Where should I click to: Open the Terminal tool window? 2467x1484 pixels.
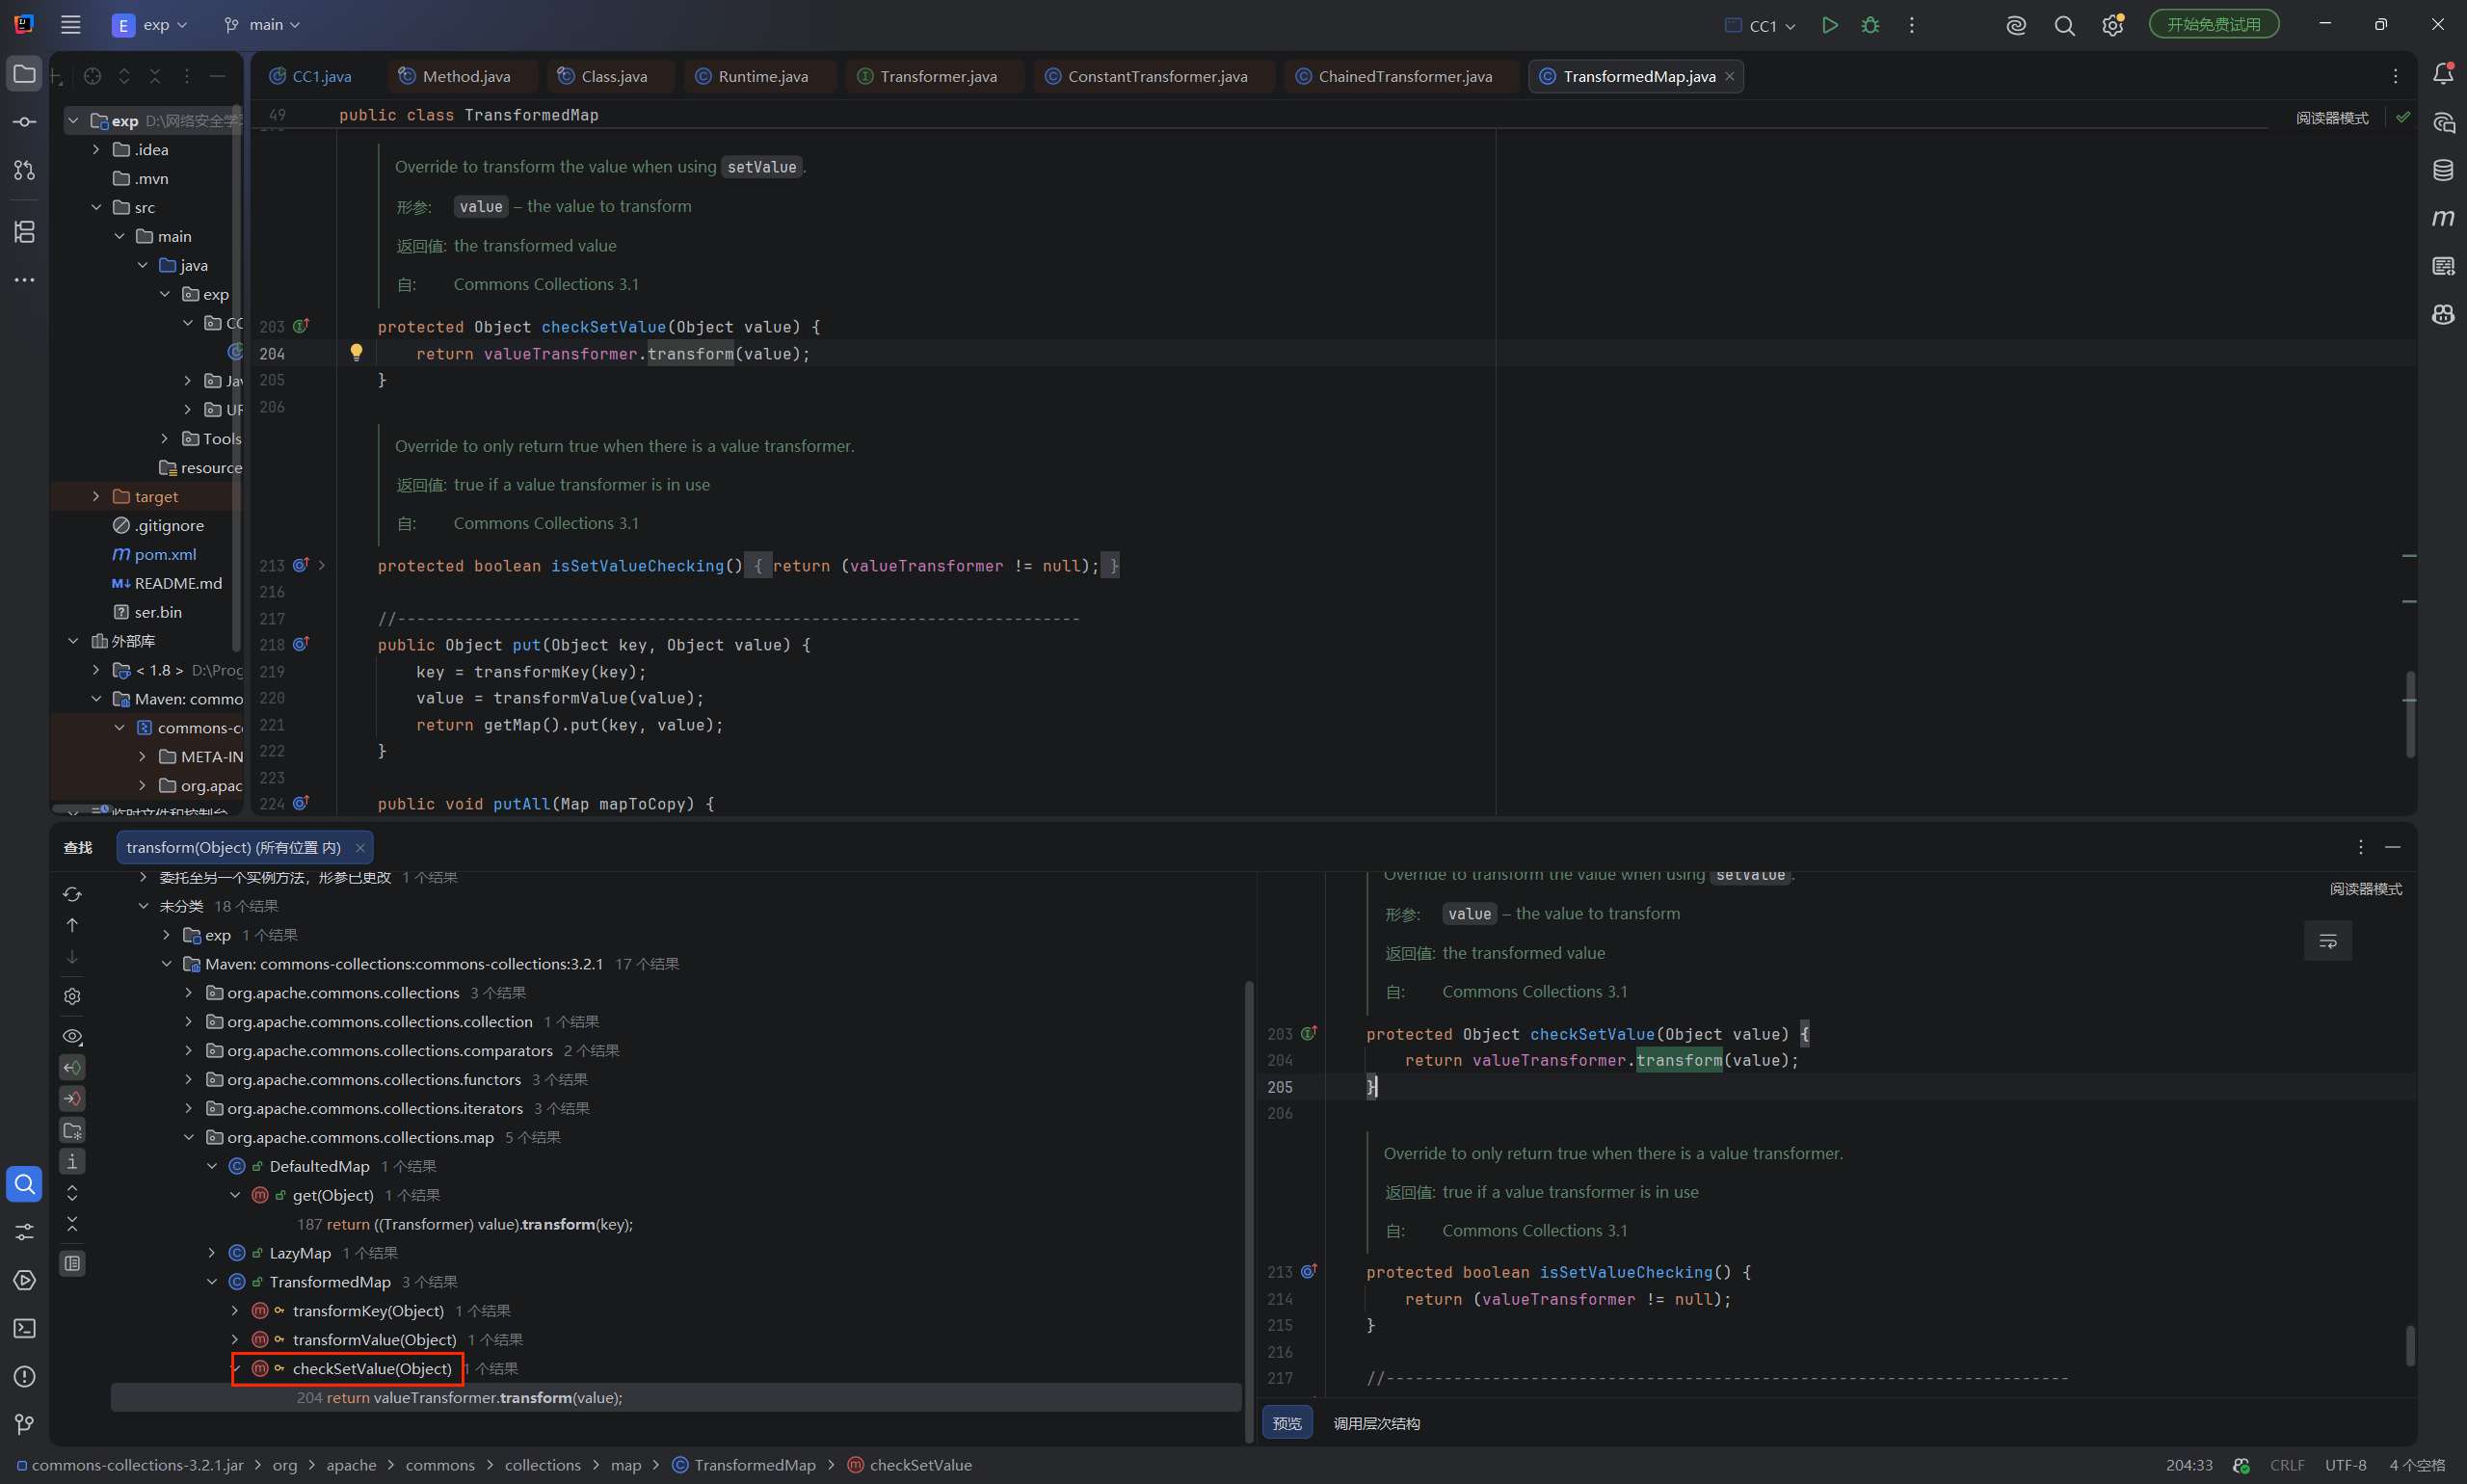24,1328
